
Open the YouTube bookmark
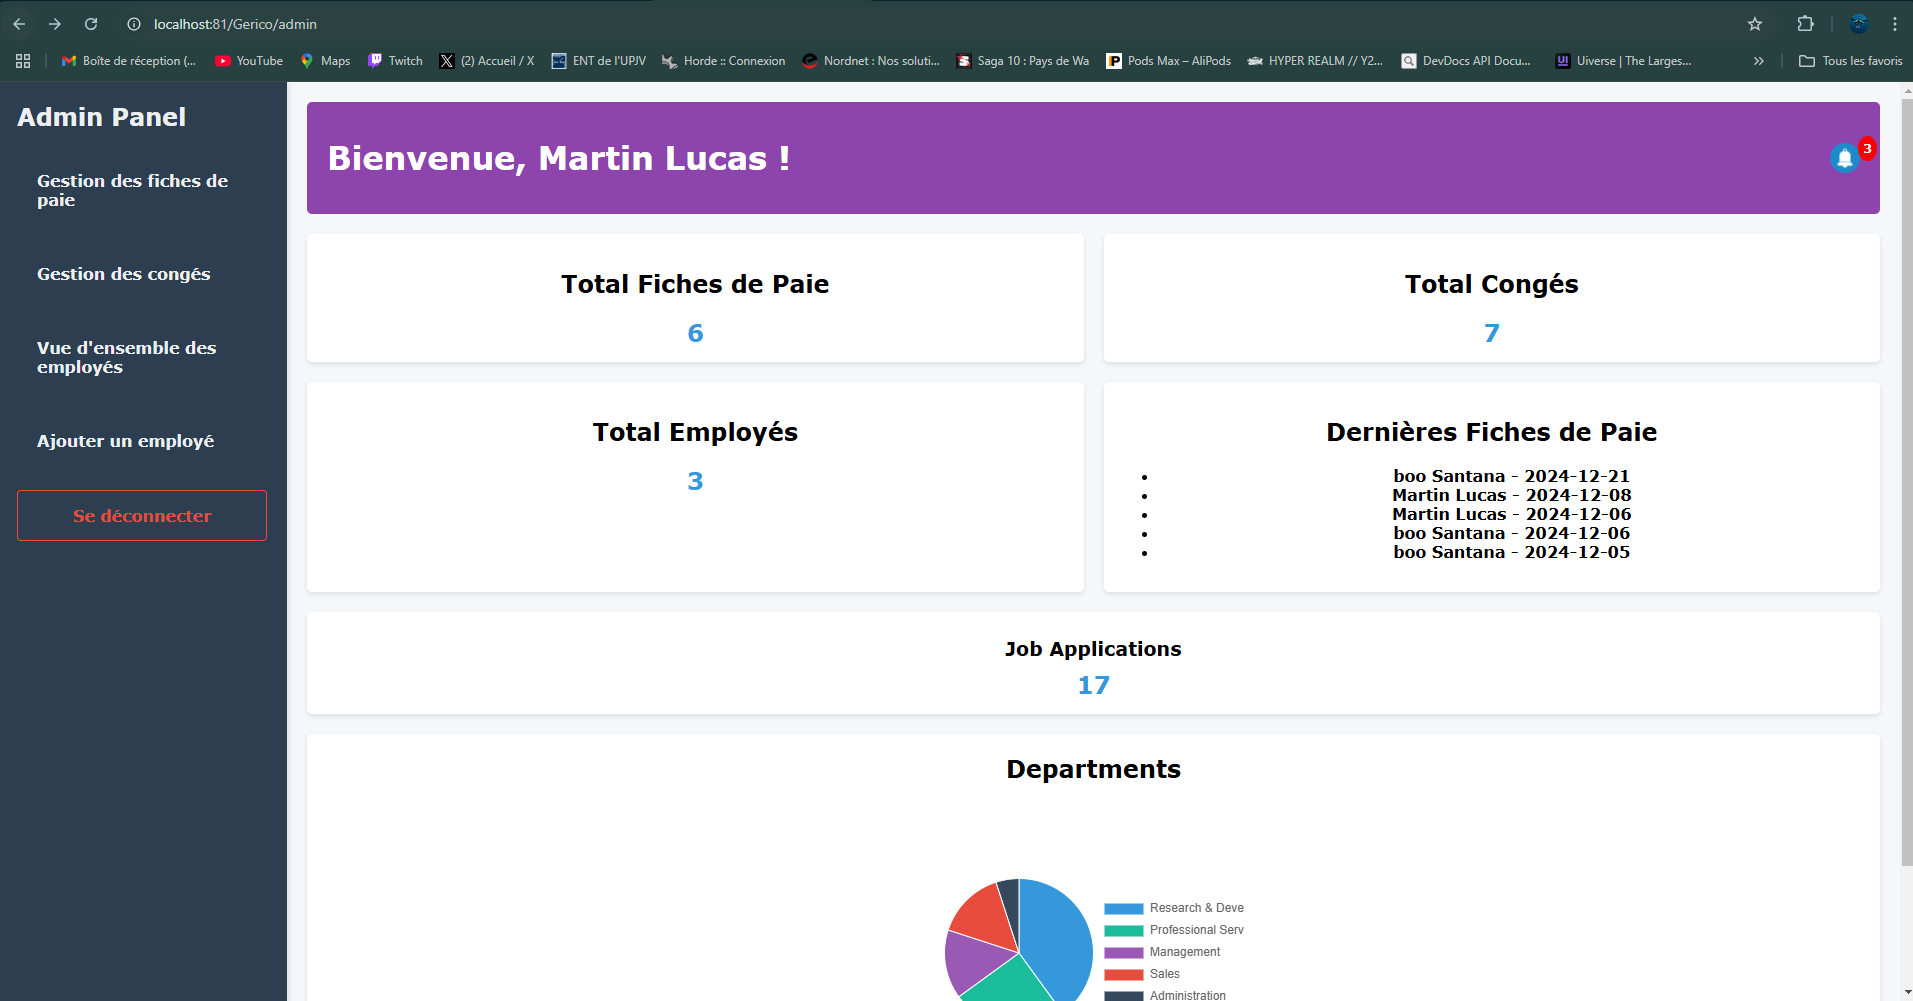250,61
